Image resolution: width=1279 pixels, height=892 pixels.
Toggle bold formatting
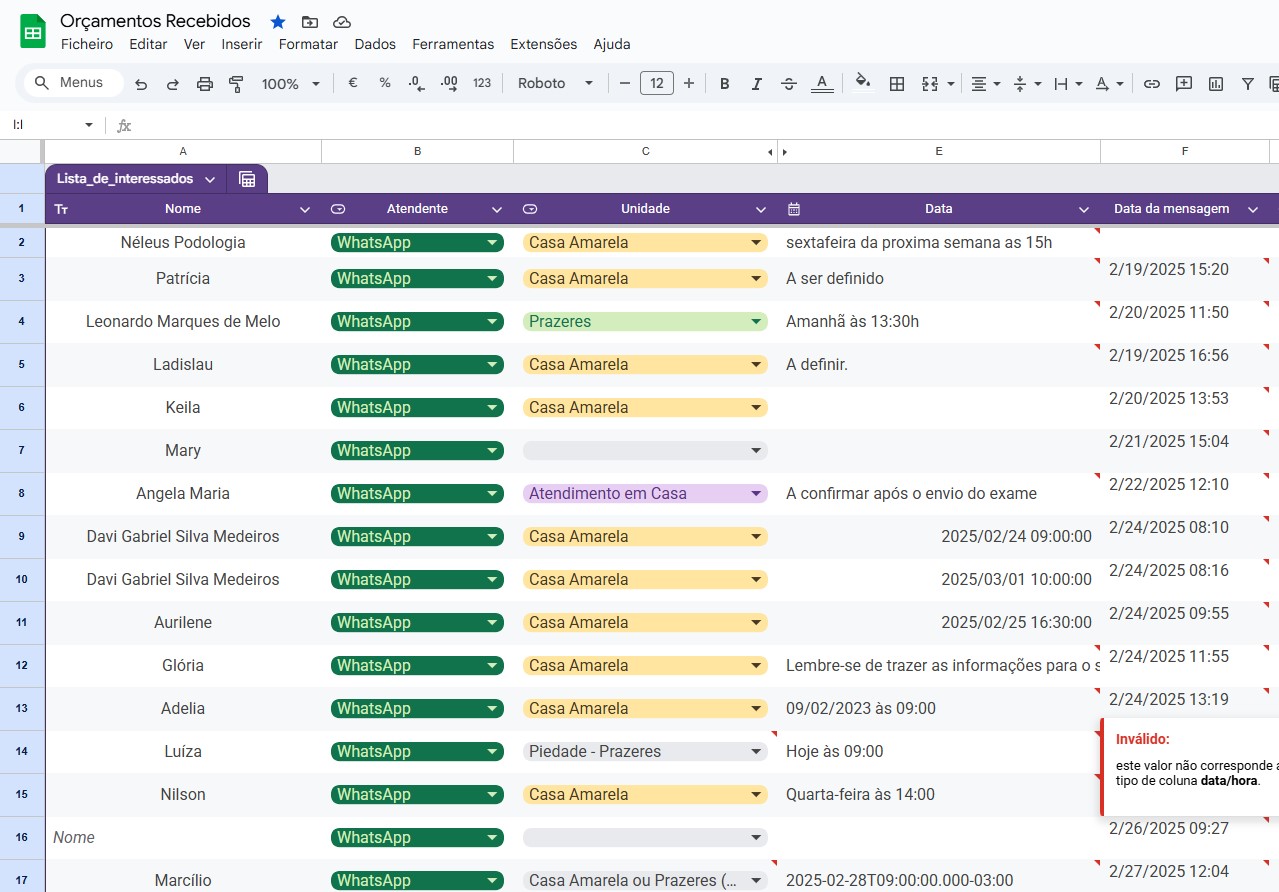click(x=725, y=84)
